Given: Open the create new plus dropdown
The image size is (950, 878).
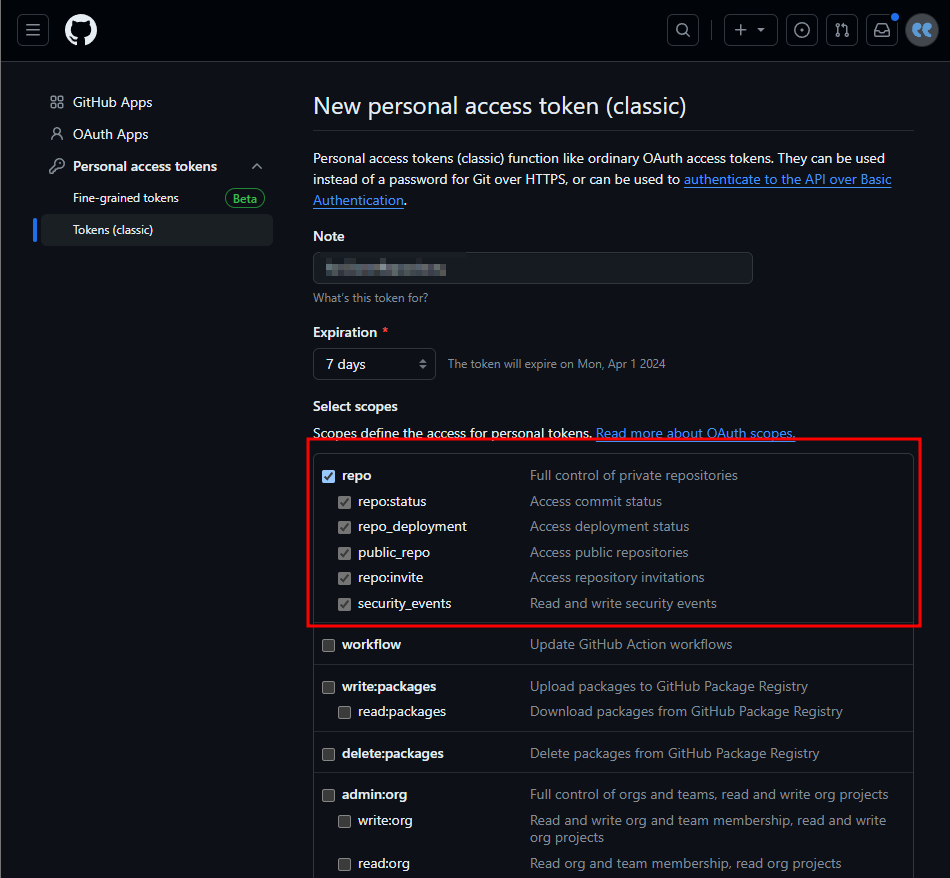Looking at the screenshot, I should point(751,30).
